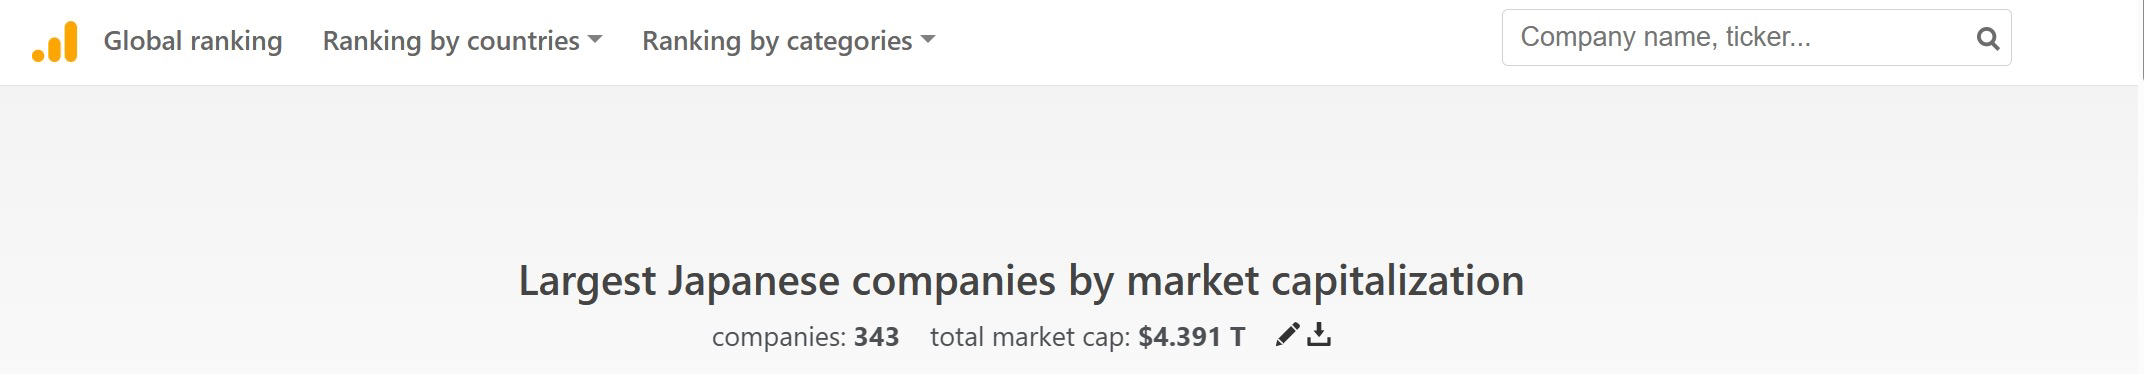The image size is (2144, 374).
Task: Click the magnifier search icon
Action: (1988, 39)
